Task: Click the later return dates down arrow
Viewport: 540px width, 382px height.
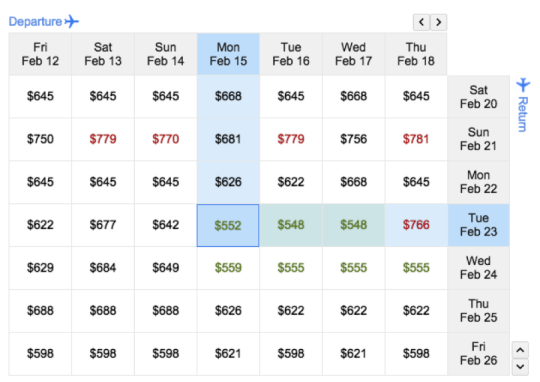Action: click(x=520, y=366)
